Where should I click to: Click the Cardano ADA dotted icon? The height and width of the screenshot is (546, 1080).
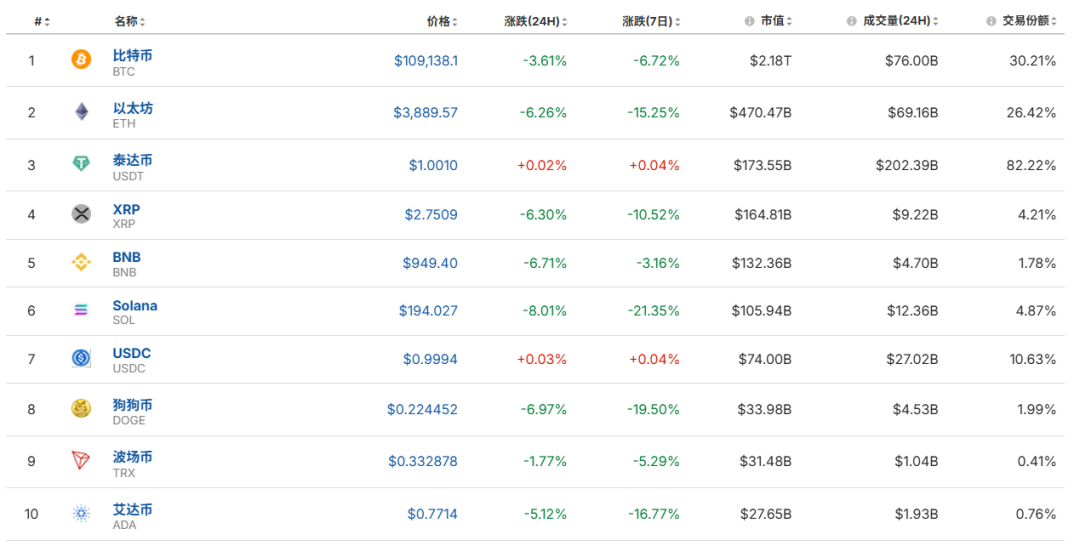[x=81, y=514]
